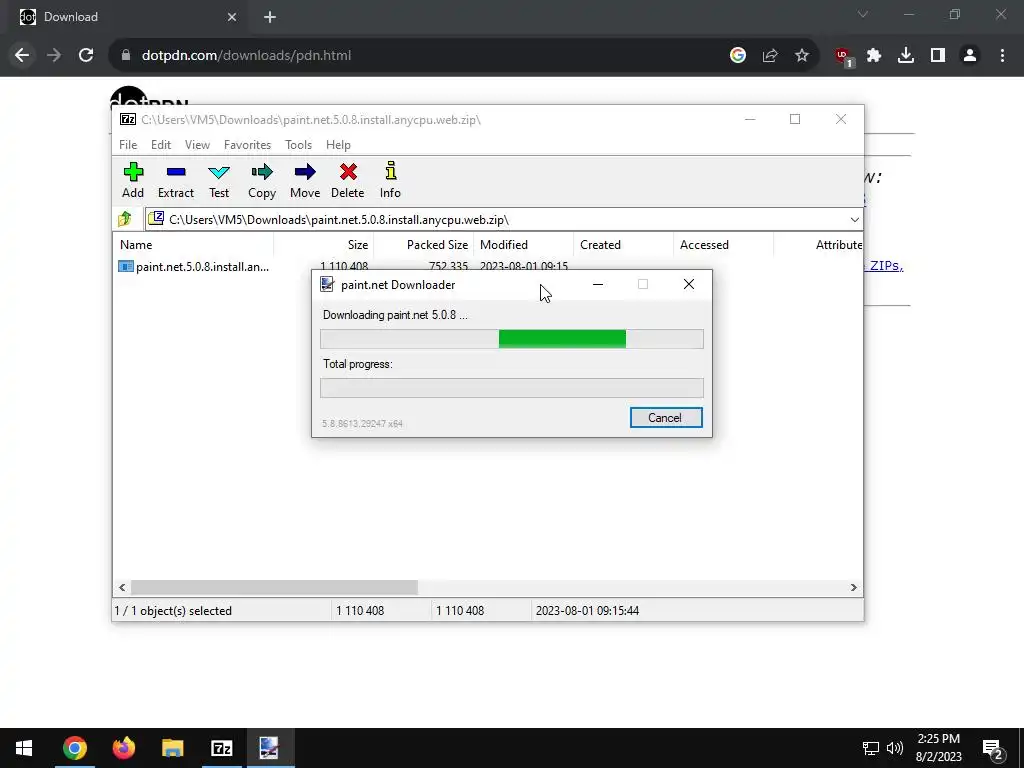Click paint.net installer taskbar icon
The height and width of the screenshot is (768, 1024).
tap(270, 748)
